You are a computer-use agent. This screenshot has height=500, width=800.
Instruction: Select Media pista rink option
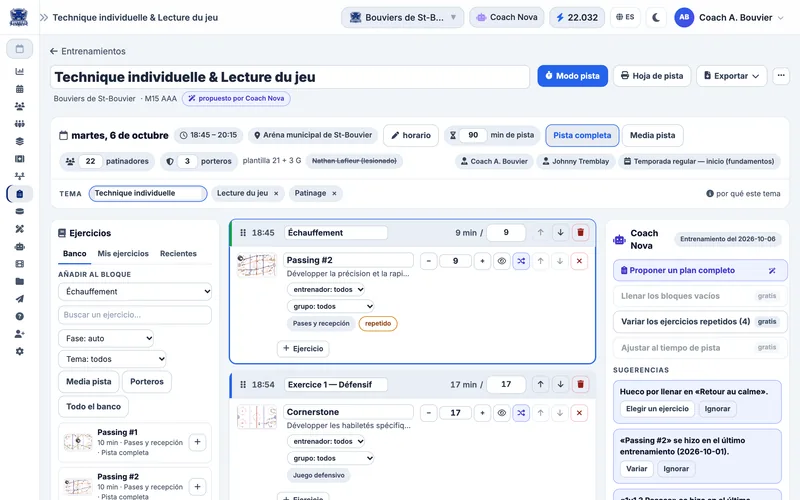(x=652, y=135)
